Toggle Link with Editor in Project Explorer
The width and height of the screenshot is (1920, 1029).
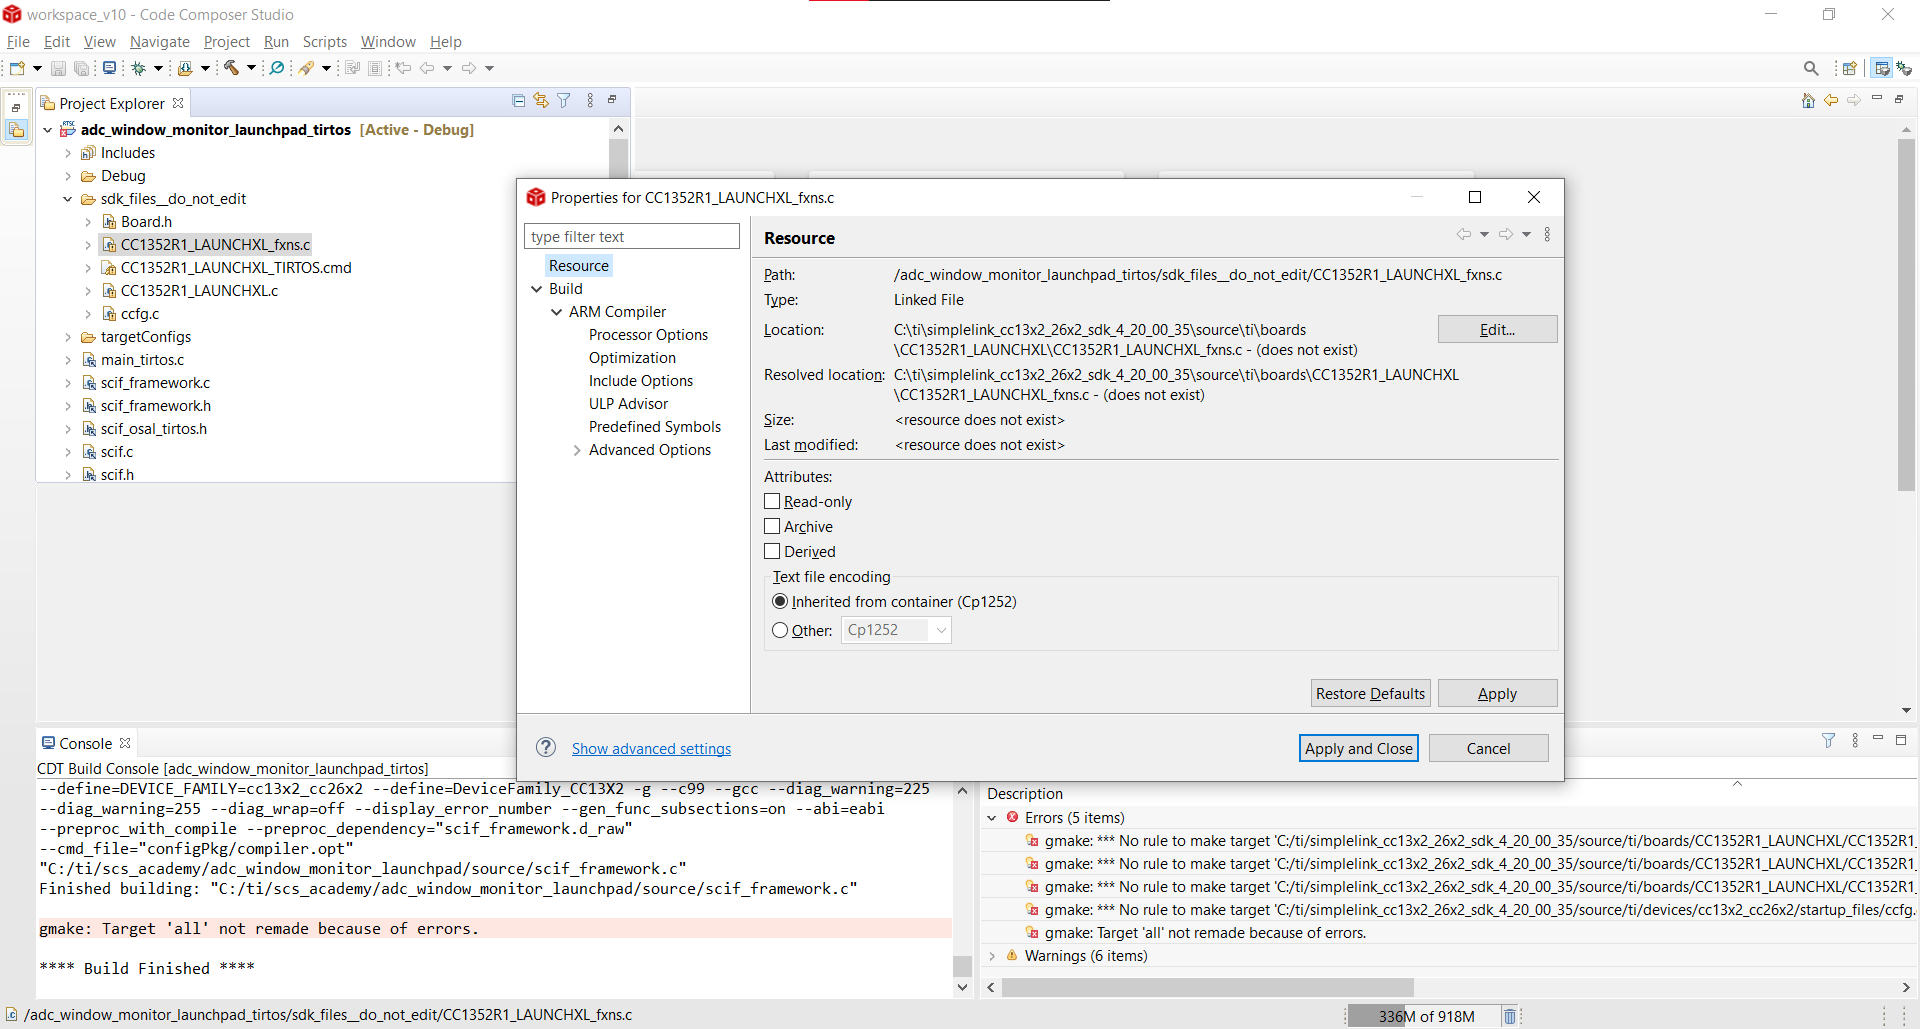click(541, 100)
